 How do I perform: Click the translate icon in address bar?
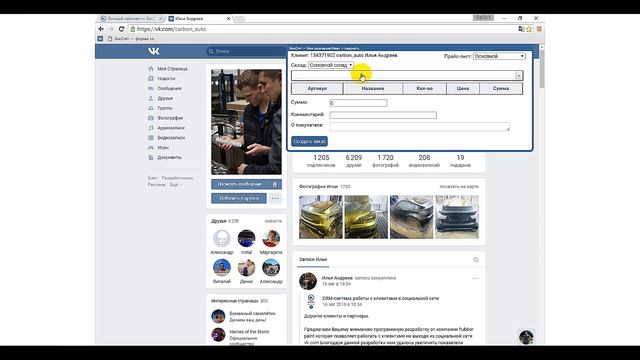[521, 29]
